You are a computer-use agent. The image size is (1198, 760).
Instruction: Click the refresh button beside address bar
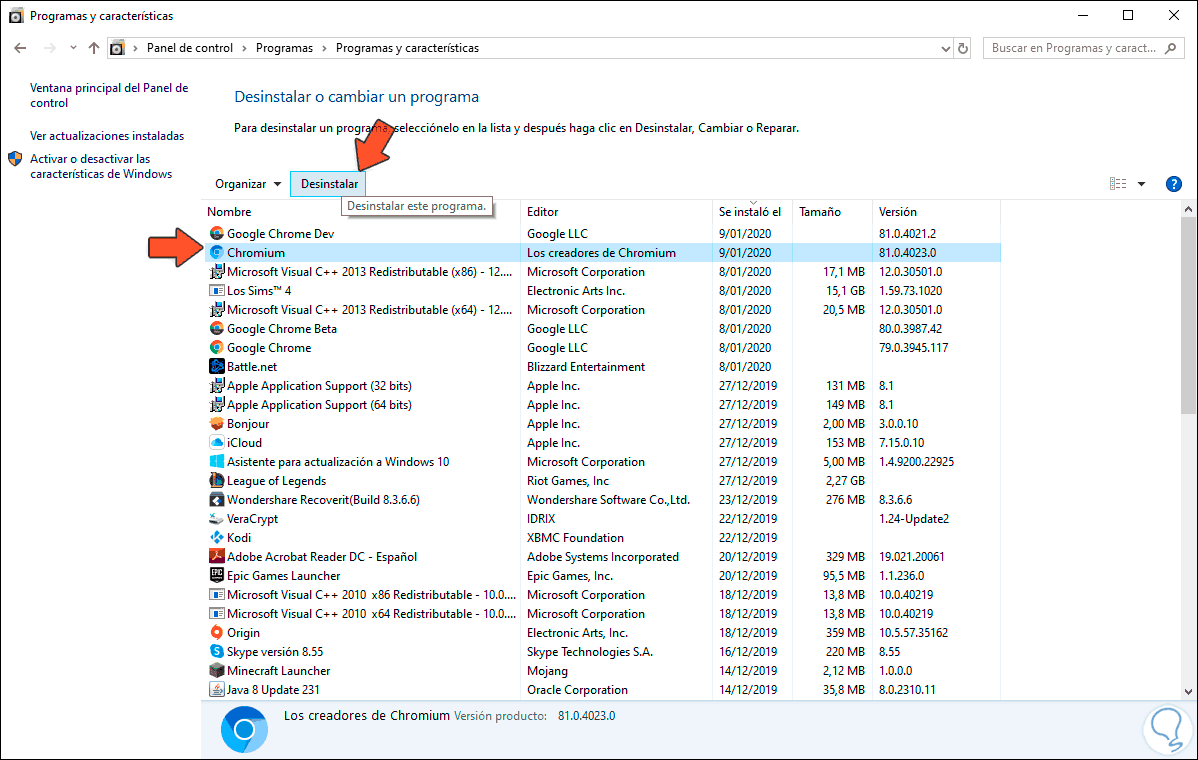pyautogui.click(x=963, y=48)
